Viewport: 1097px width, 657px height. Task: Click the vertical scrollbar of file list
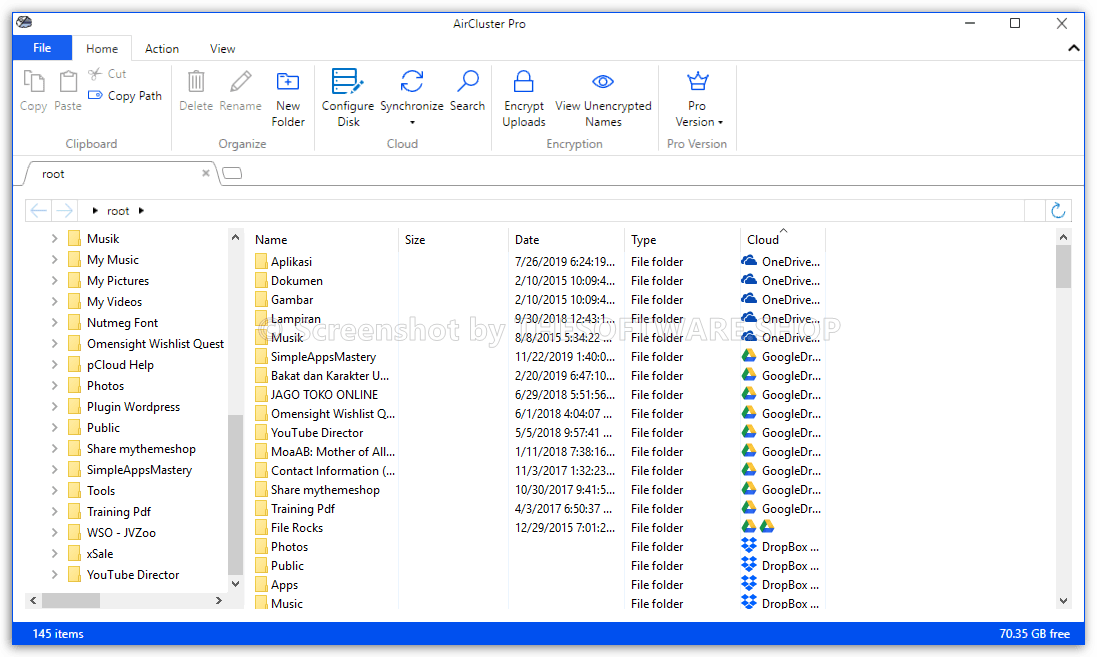[x=1063, y=420]
